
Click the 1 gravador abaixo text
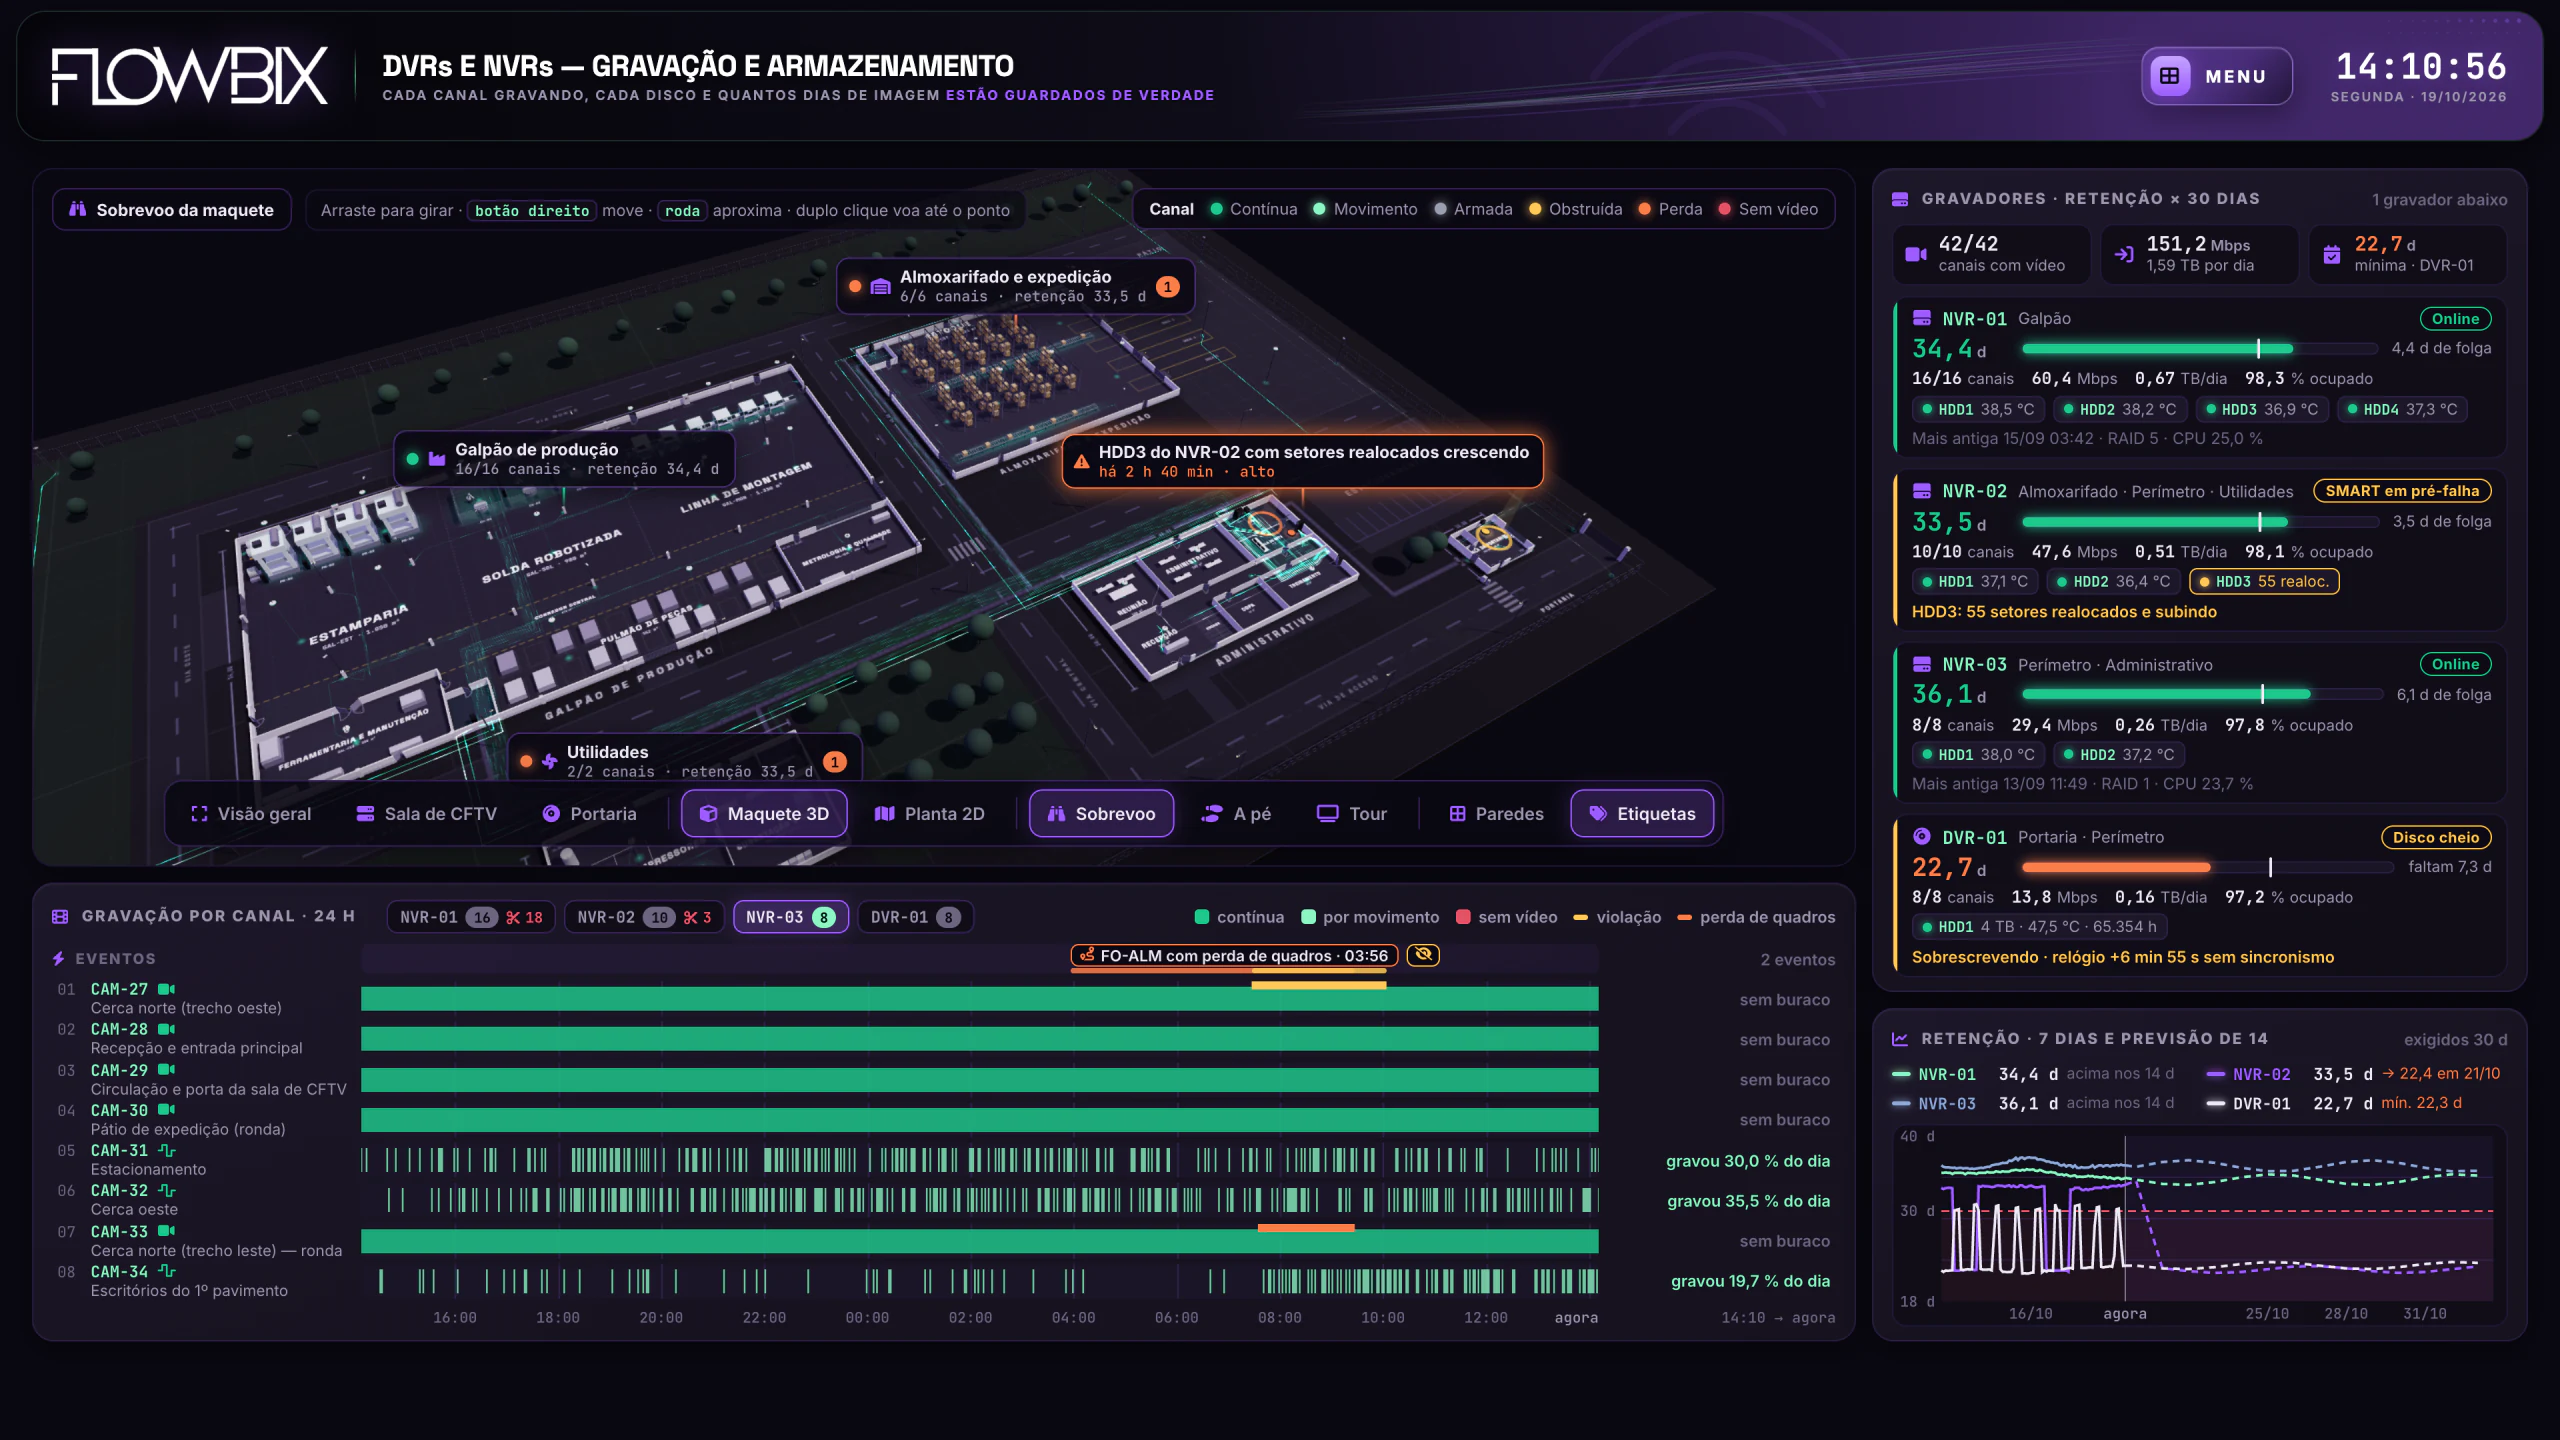click(x=2439, y=200)
